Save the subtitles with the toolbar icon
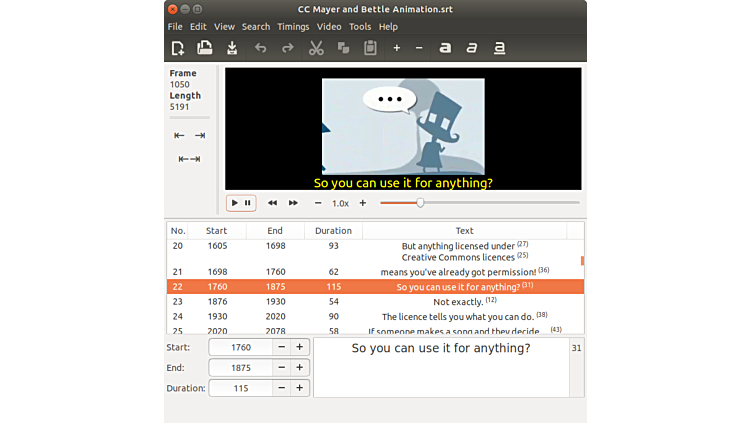The height and width of the screenshot is (423, 752). pos(232,48)
